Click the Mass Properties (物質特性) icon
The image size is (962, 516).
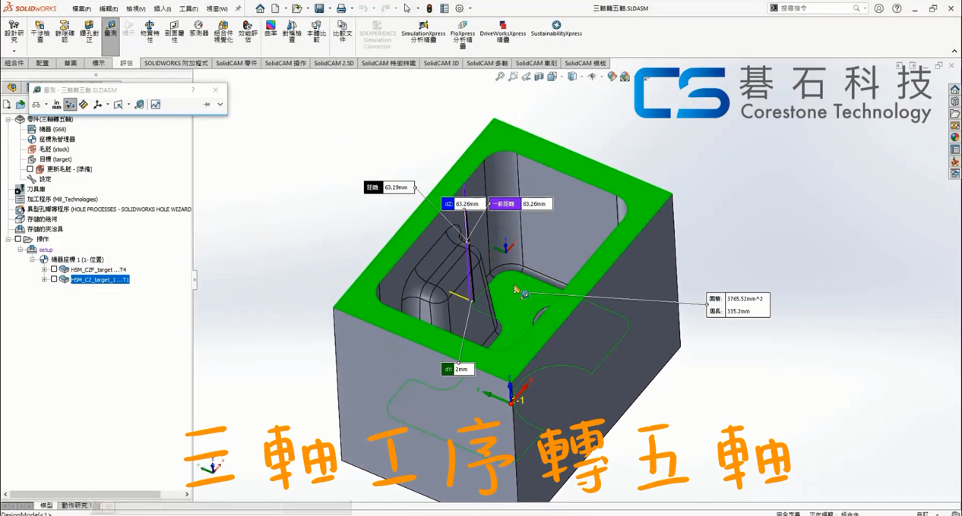coord(149,30)
